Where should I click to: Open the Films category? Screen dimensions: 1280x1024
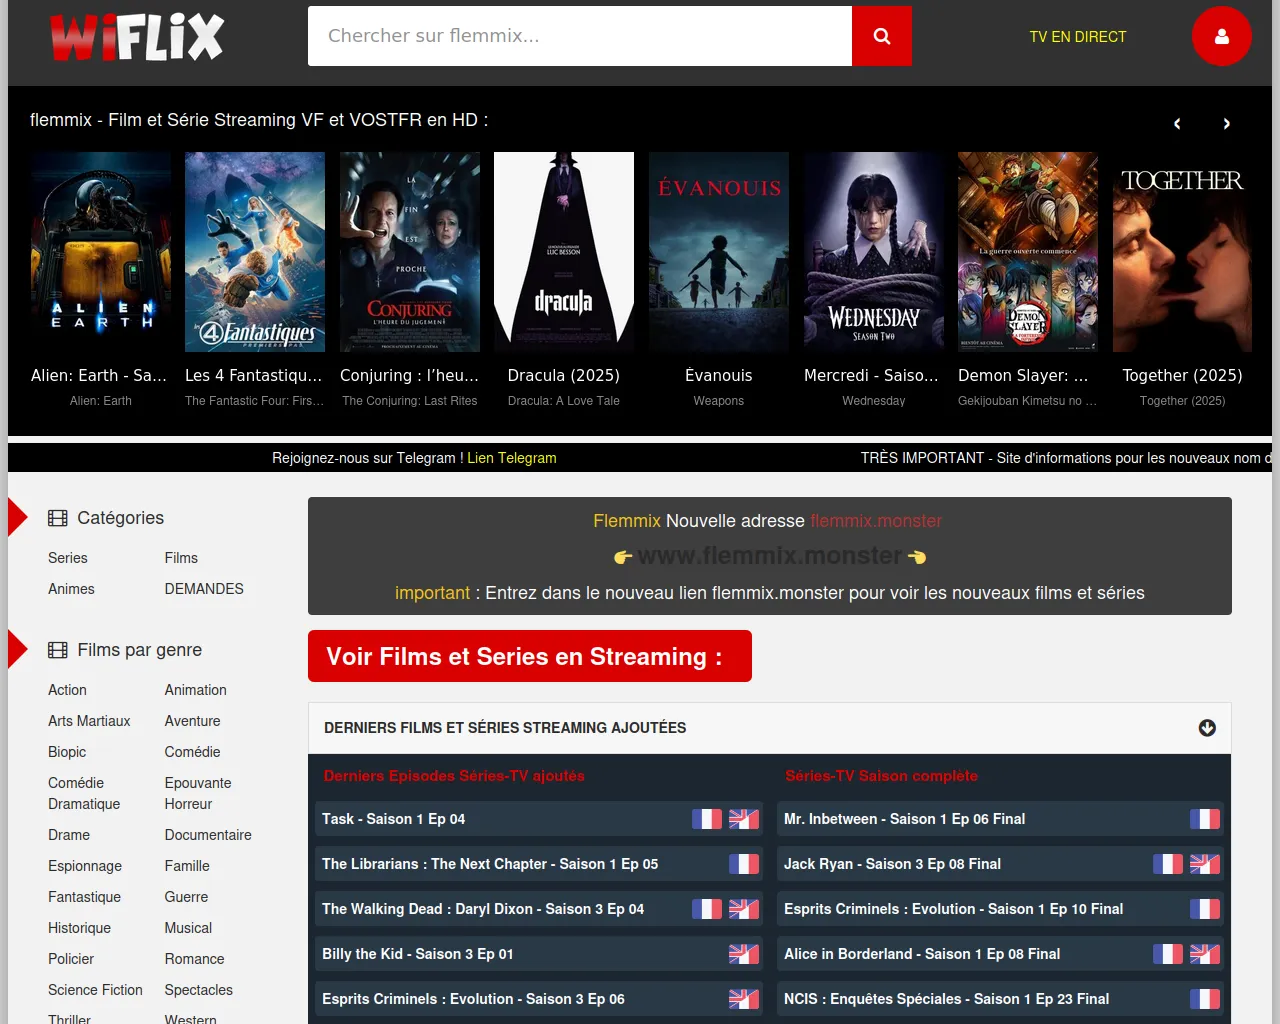[181, 558]
